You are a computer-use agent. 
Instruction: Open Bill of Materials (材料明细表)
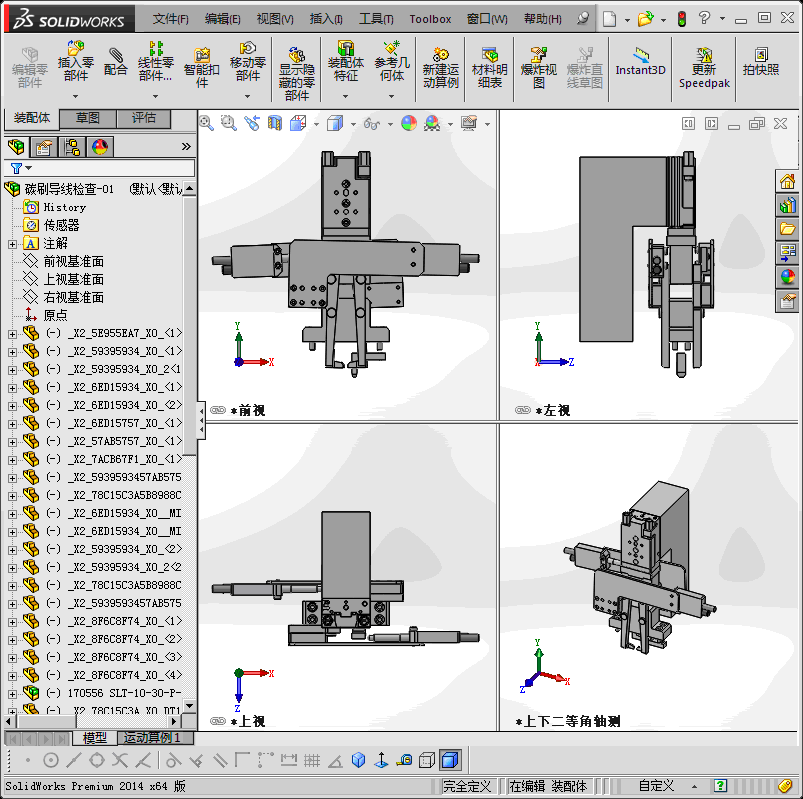coord(490,68)
